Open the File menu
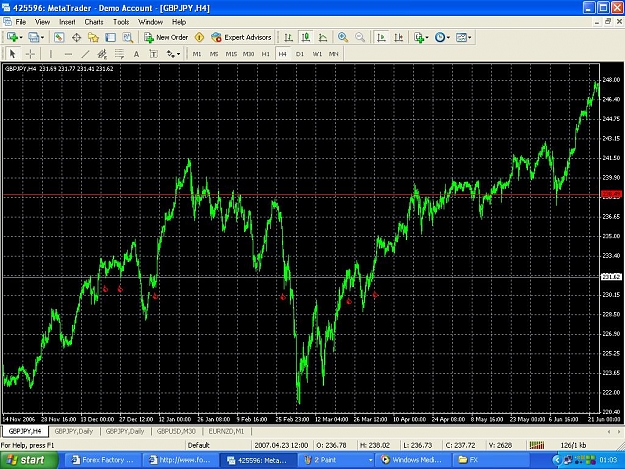 21,22
